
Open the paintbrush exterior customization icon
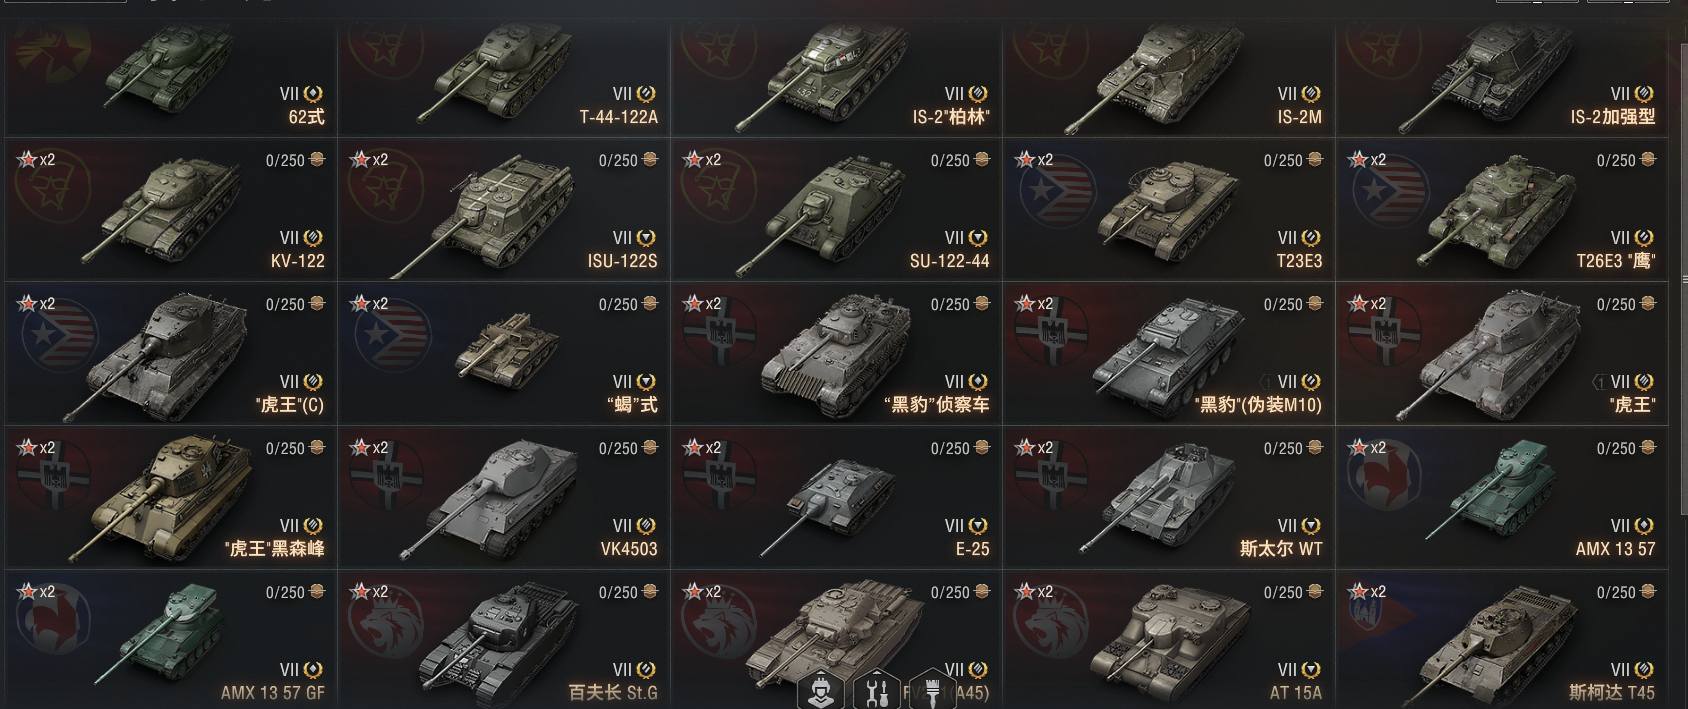point(932,690)
